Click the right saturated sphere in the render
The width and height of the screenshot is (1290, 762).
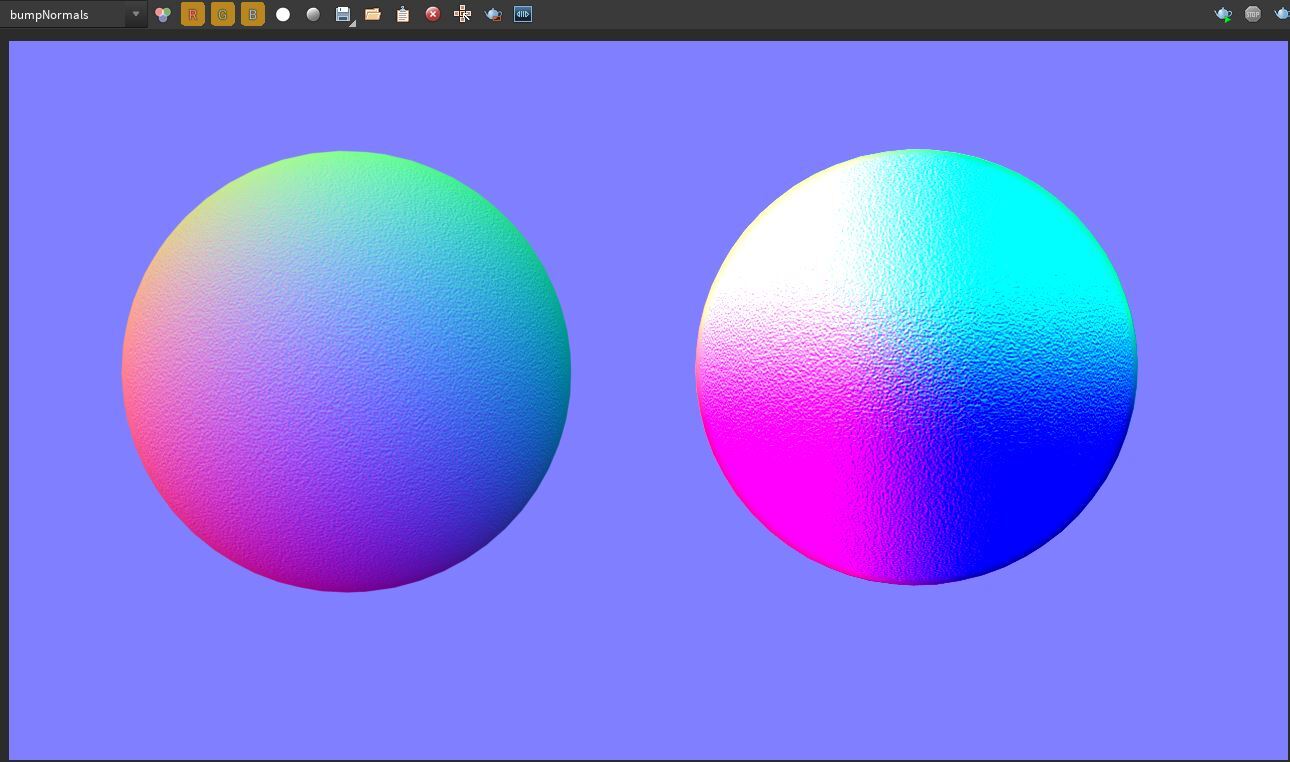tap(916, 367)
